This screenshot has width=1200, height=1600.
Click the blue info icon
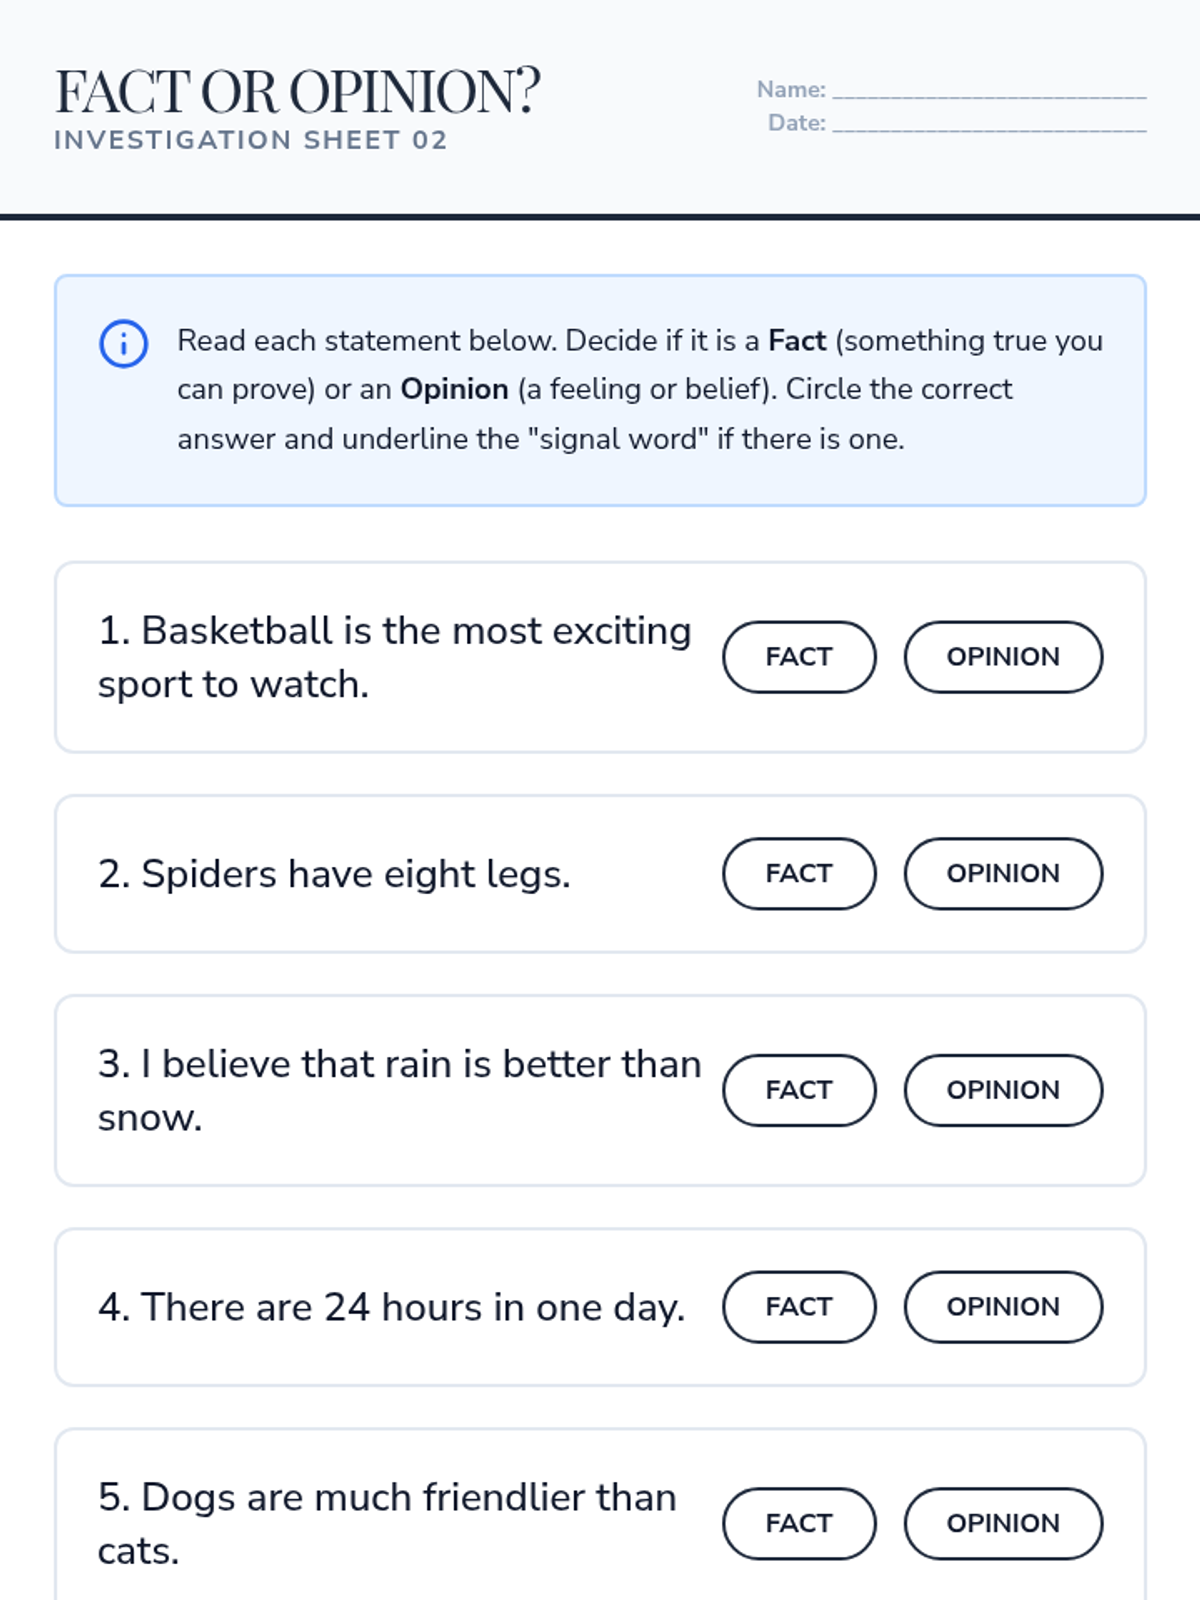click(124, 344)
